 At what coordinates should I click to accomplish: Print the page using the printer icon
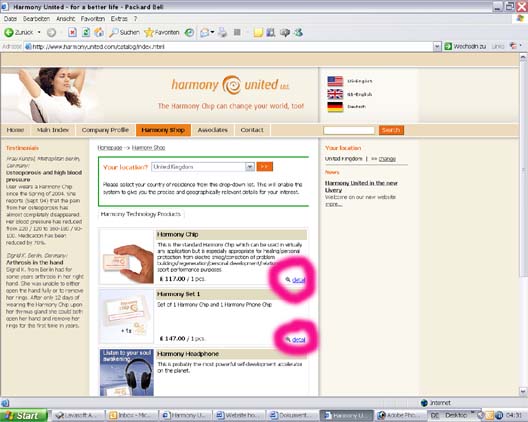(222, 32)
